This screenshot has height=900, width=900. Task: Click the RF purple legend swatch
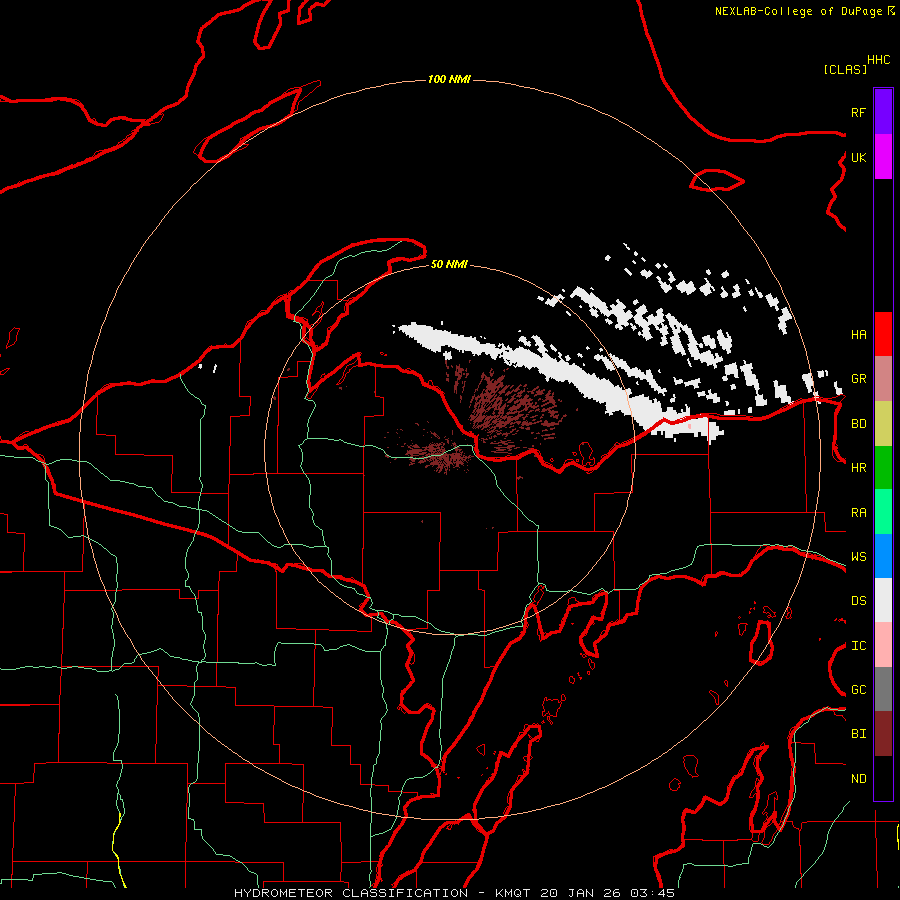point(883,112)
